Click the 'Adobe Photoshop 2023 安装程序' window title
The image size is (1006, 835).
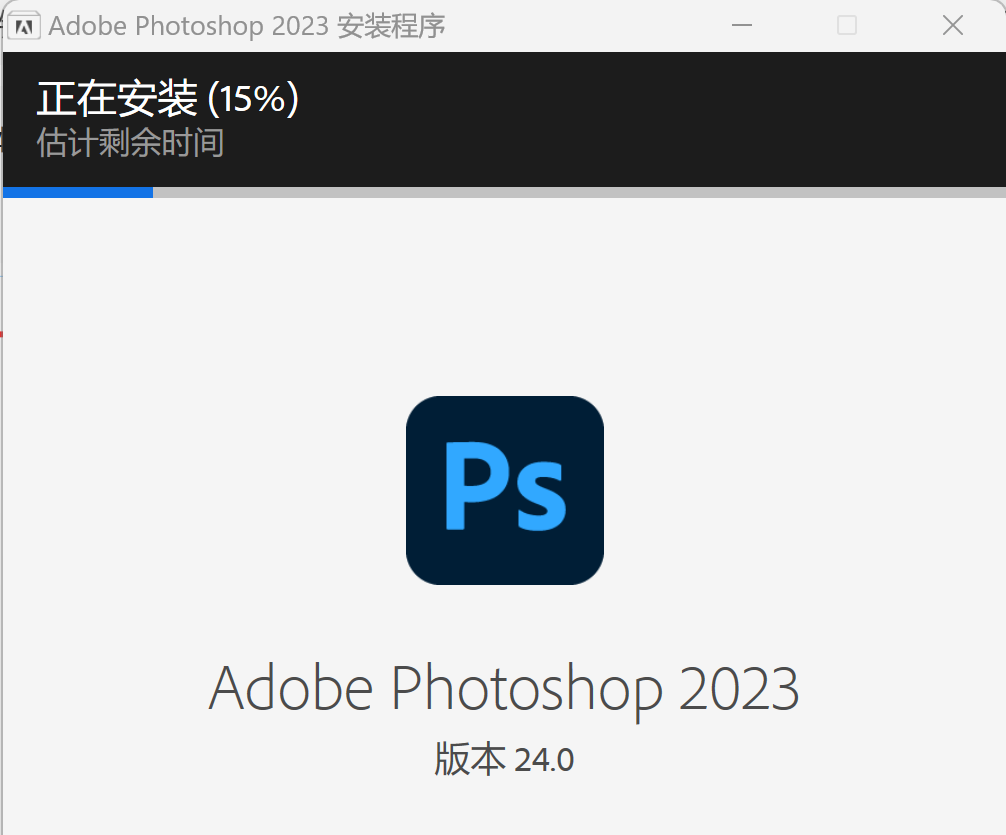(247, 26)
